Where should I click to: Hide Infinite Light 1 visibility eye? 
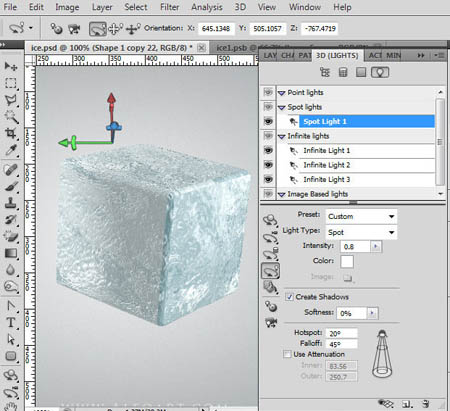click(268, 150)
